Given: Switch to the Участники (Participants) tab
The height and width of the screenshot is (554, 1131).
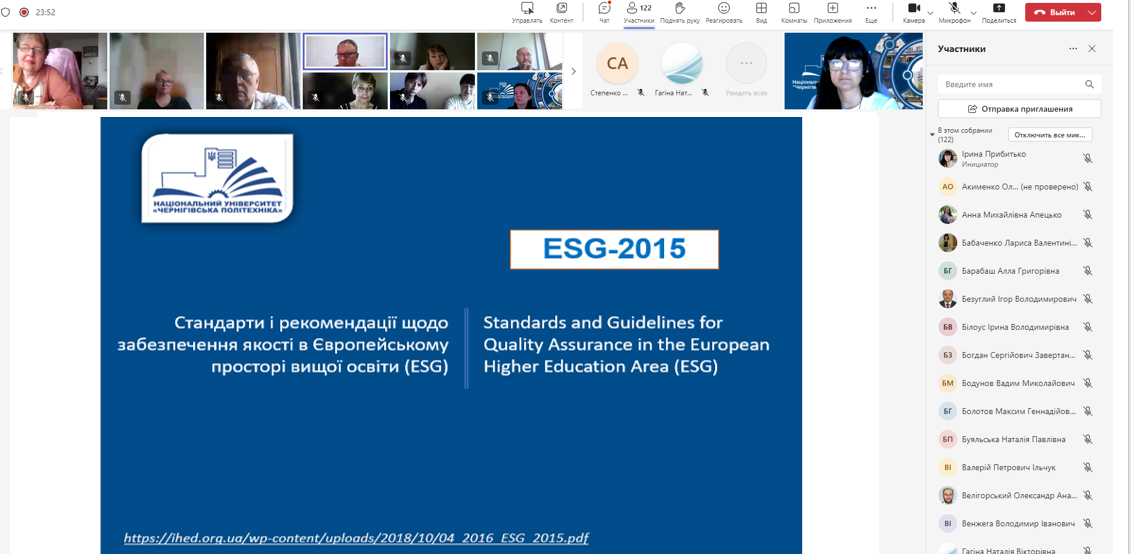Looking at the screenshot, I should [639, 12].
